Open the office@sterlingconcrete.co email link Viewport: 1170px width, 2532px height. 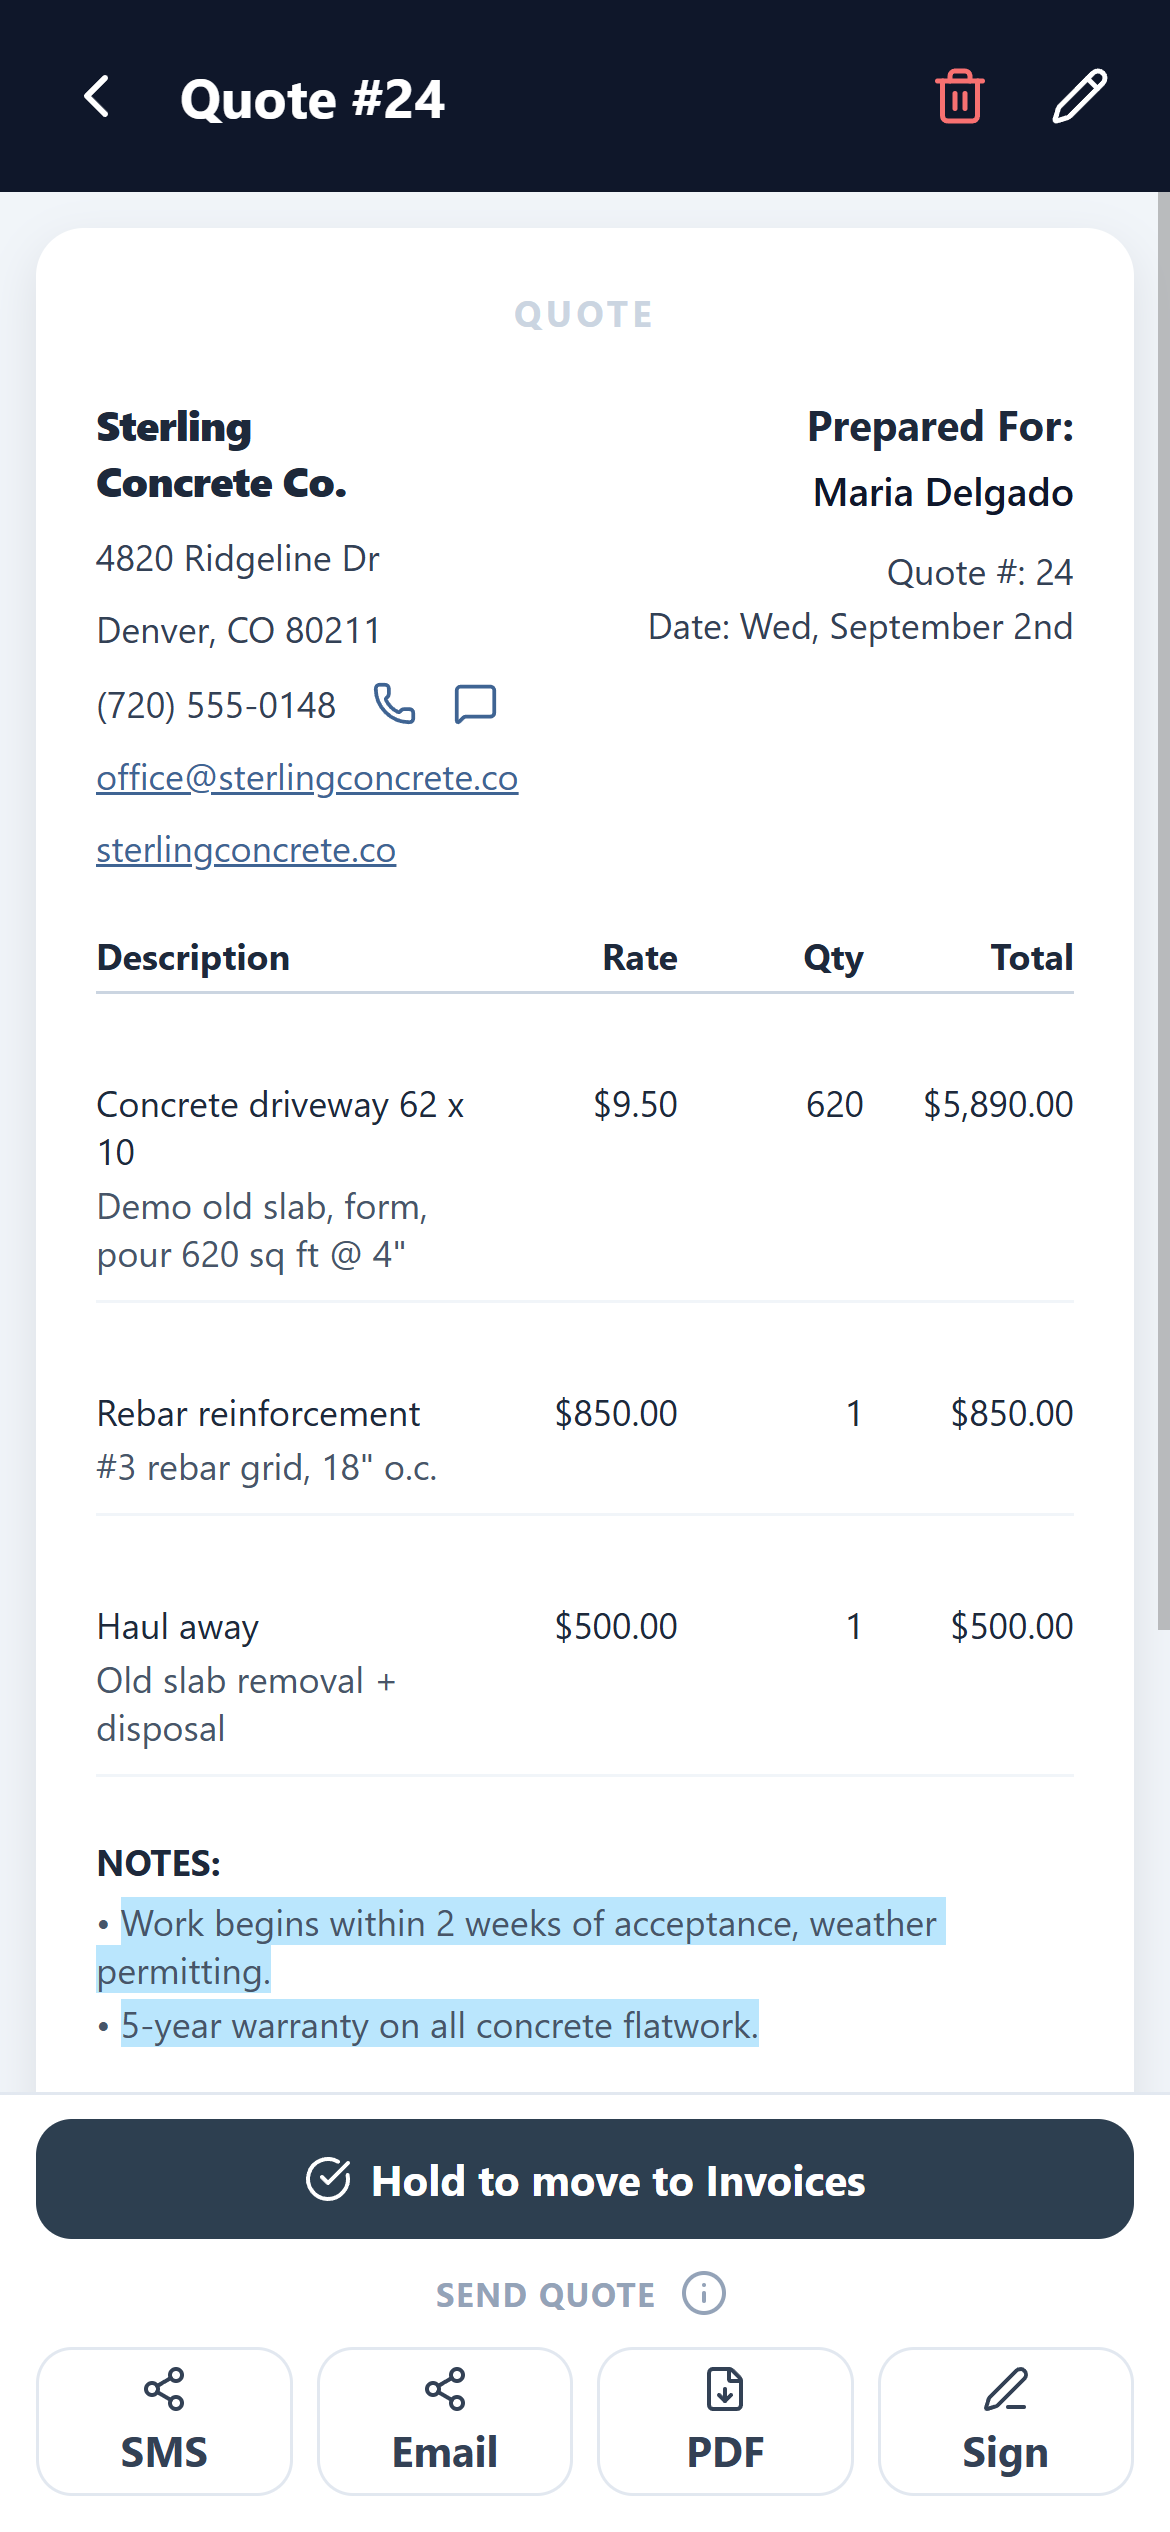point(307,778)
